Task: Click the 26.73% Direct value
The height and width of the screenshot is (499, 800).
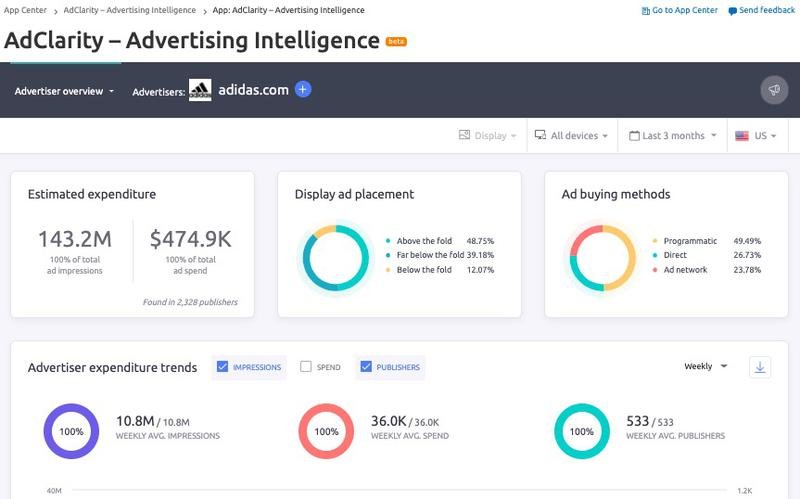Action: pos(747,255)
